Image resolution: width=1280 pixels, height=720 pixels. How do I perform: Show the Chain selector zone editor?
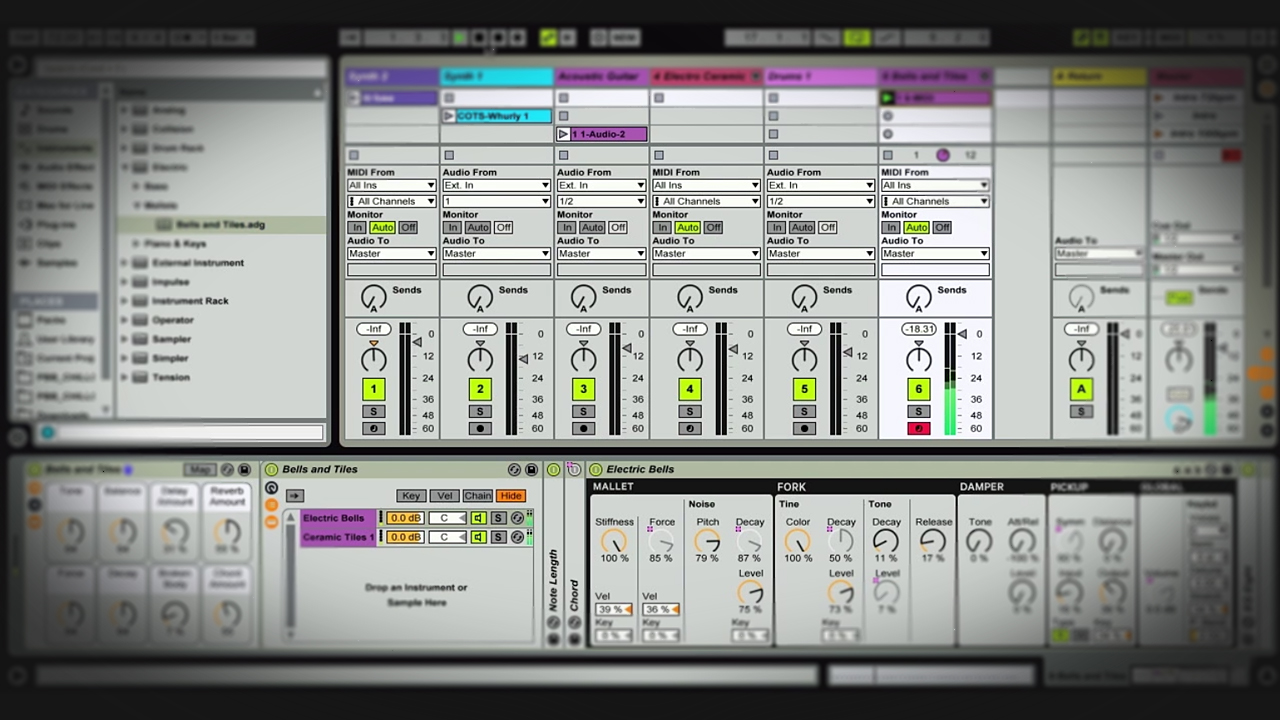(477, 496)
